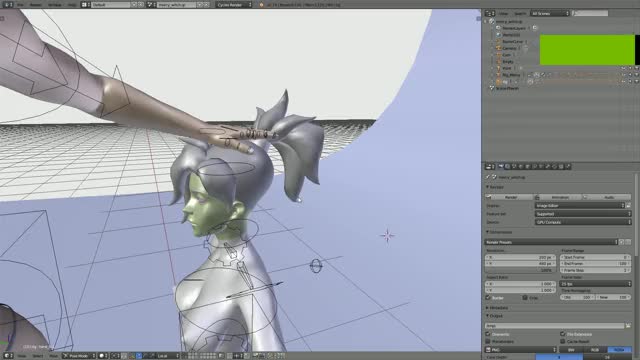Click the RenderLayers icon in outliner
This screenshot has width=640, height=360.
(x=498, y=28)
